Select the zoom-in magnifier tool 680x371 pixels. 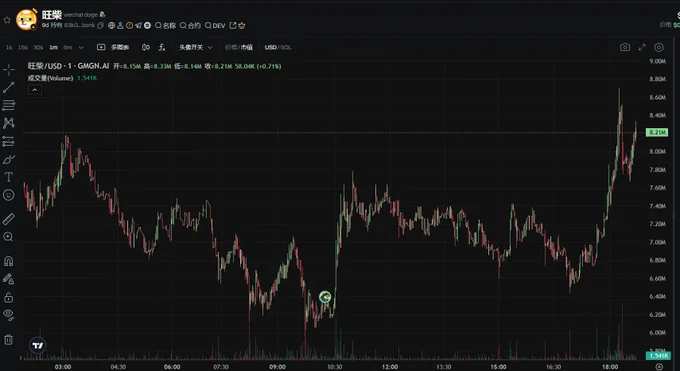tap(9, 237)
